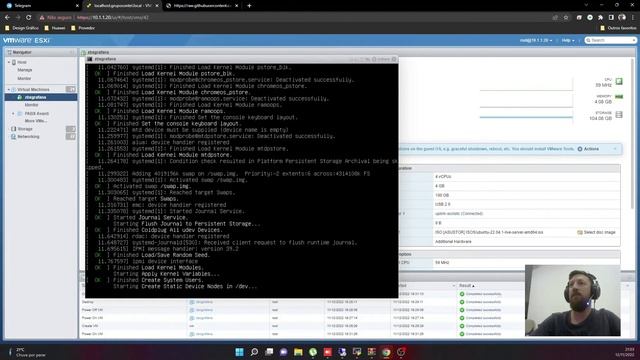Viewport: 640px width, 360px height.
Task: Open Google Chrome from the taskbar
Action: 386,352
